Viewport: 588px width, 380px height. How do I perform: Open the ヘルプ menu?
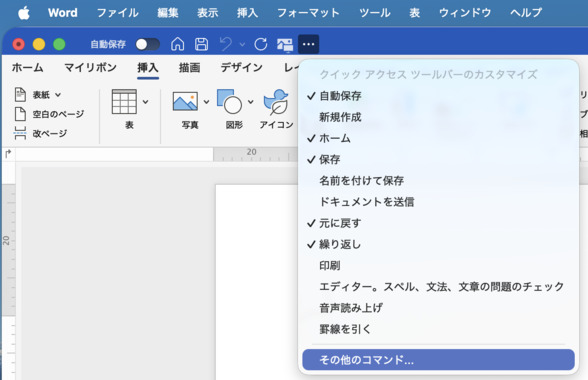[526, 13]
